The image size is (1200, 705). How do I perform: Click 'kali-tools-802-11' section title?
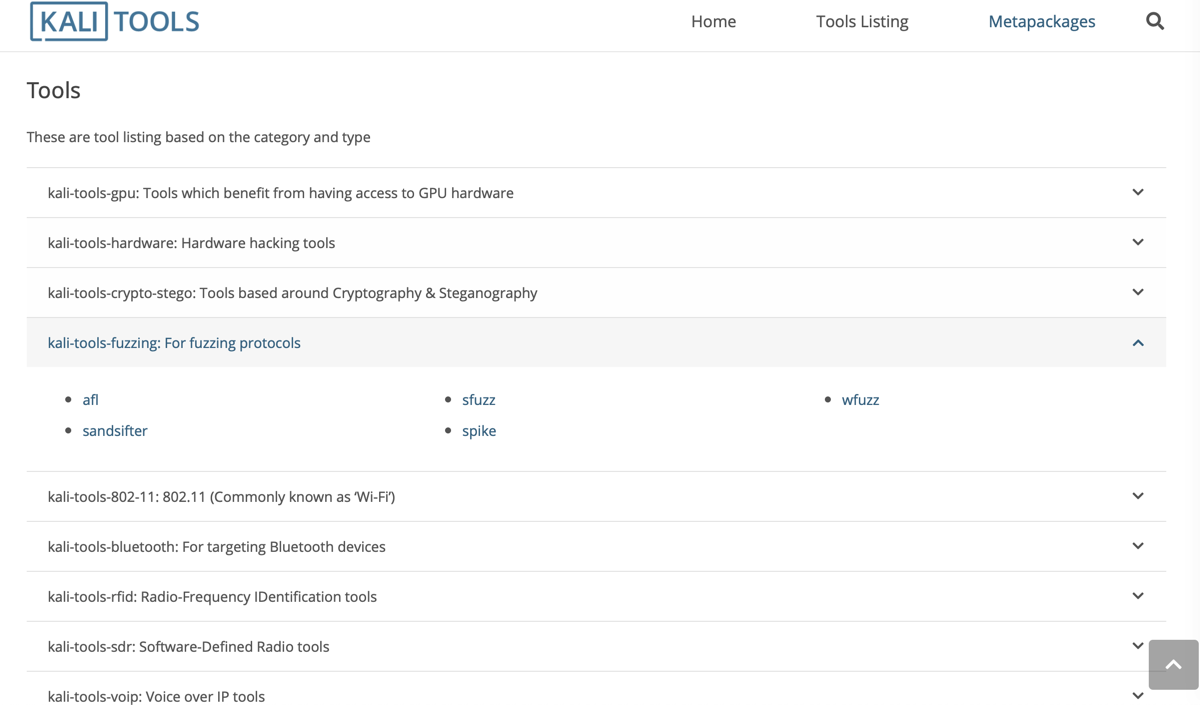click(x=221, y=496)
